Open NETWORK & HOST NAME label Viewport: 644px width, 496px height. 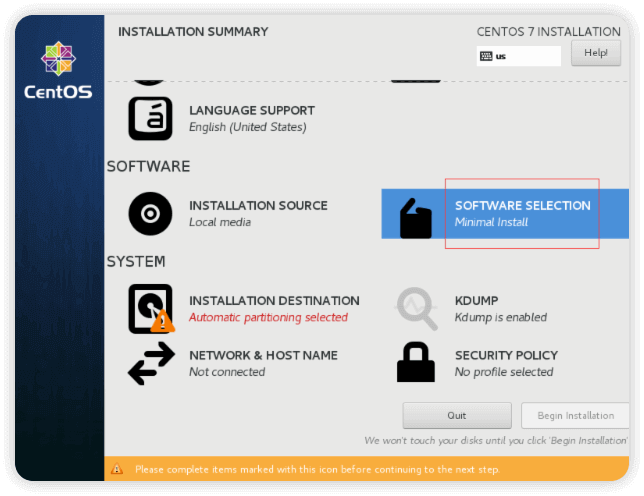pyautogui.click(x=263, y=355)
